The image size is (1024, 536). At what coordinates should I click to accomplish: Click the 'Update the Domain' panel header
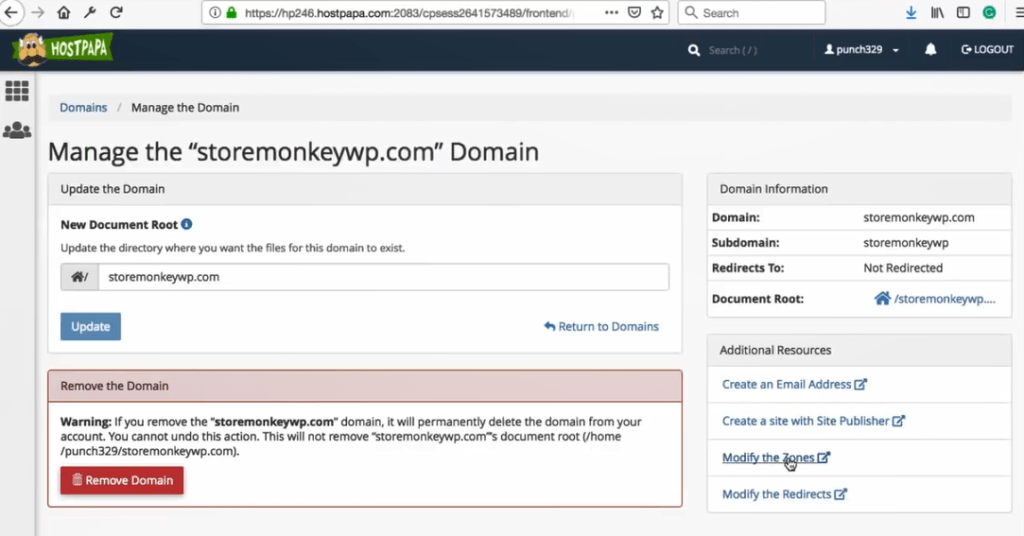pos(365,189)
